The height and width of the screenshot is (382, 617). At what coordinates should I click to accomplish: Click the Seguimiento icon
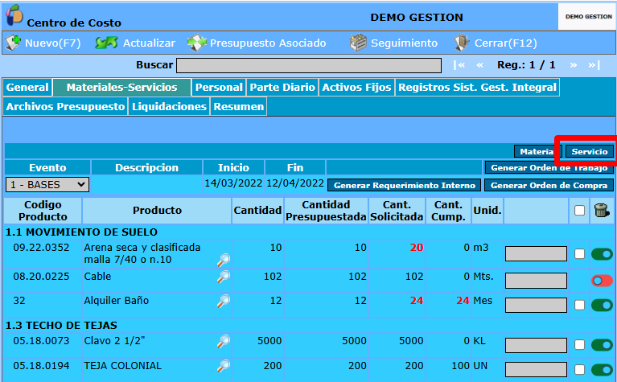pyautogui.click(x=358, y=42)
